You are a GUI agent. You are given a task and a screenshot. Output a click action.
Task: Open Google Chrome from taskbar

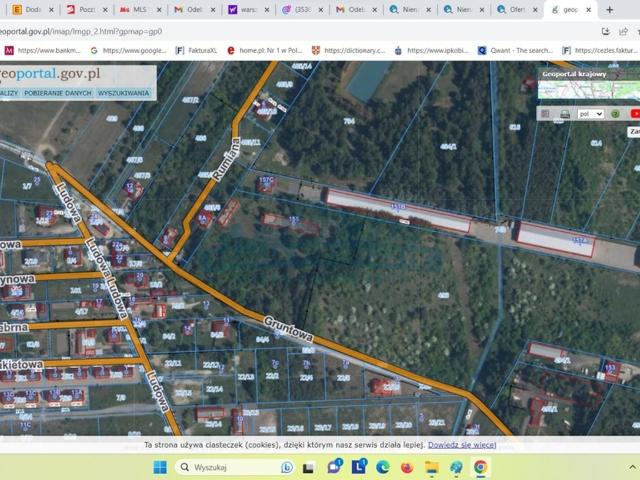point(481,467)
